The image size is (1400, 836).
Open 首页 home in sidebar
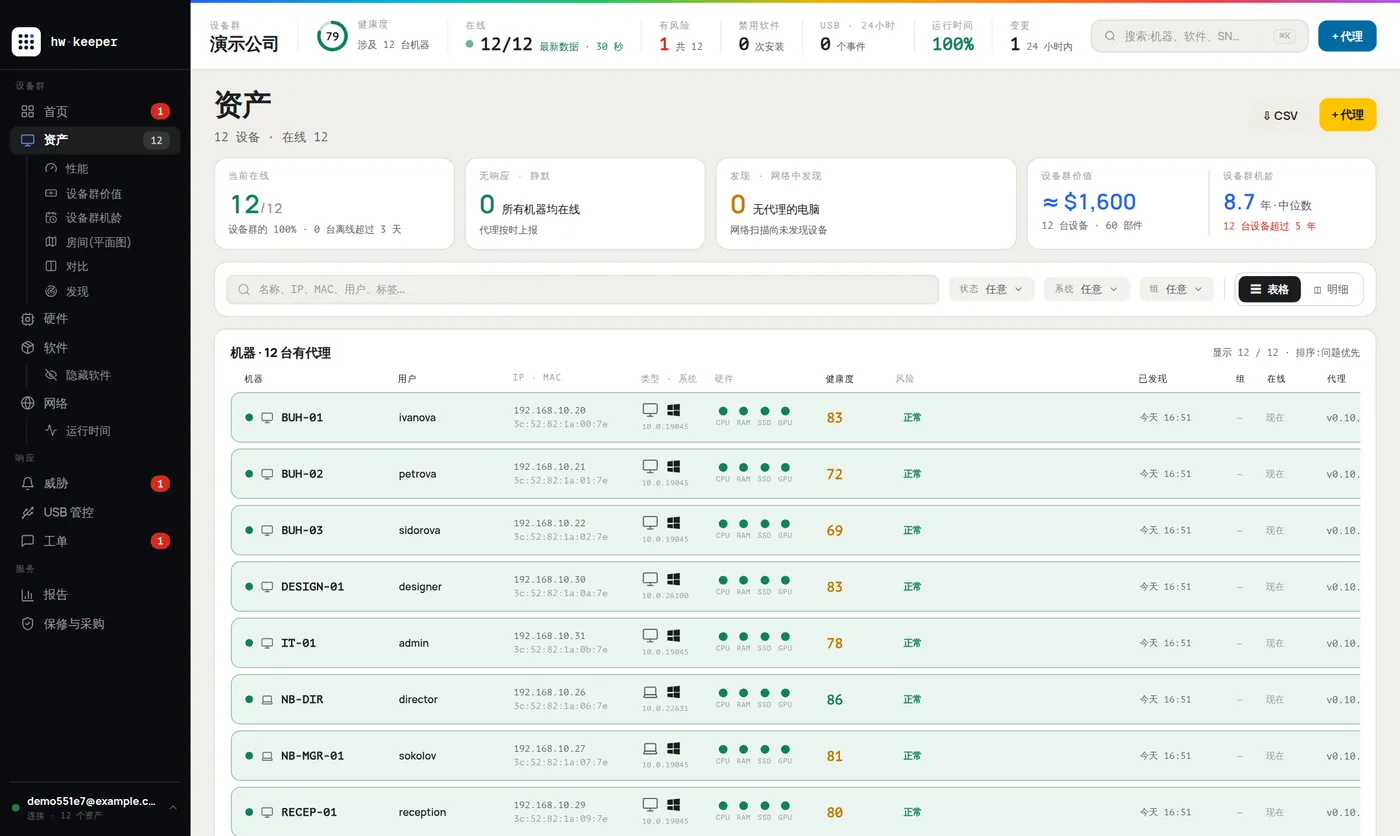(x=95, y=111)
